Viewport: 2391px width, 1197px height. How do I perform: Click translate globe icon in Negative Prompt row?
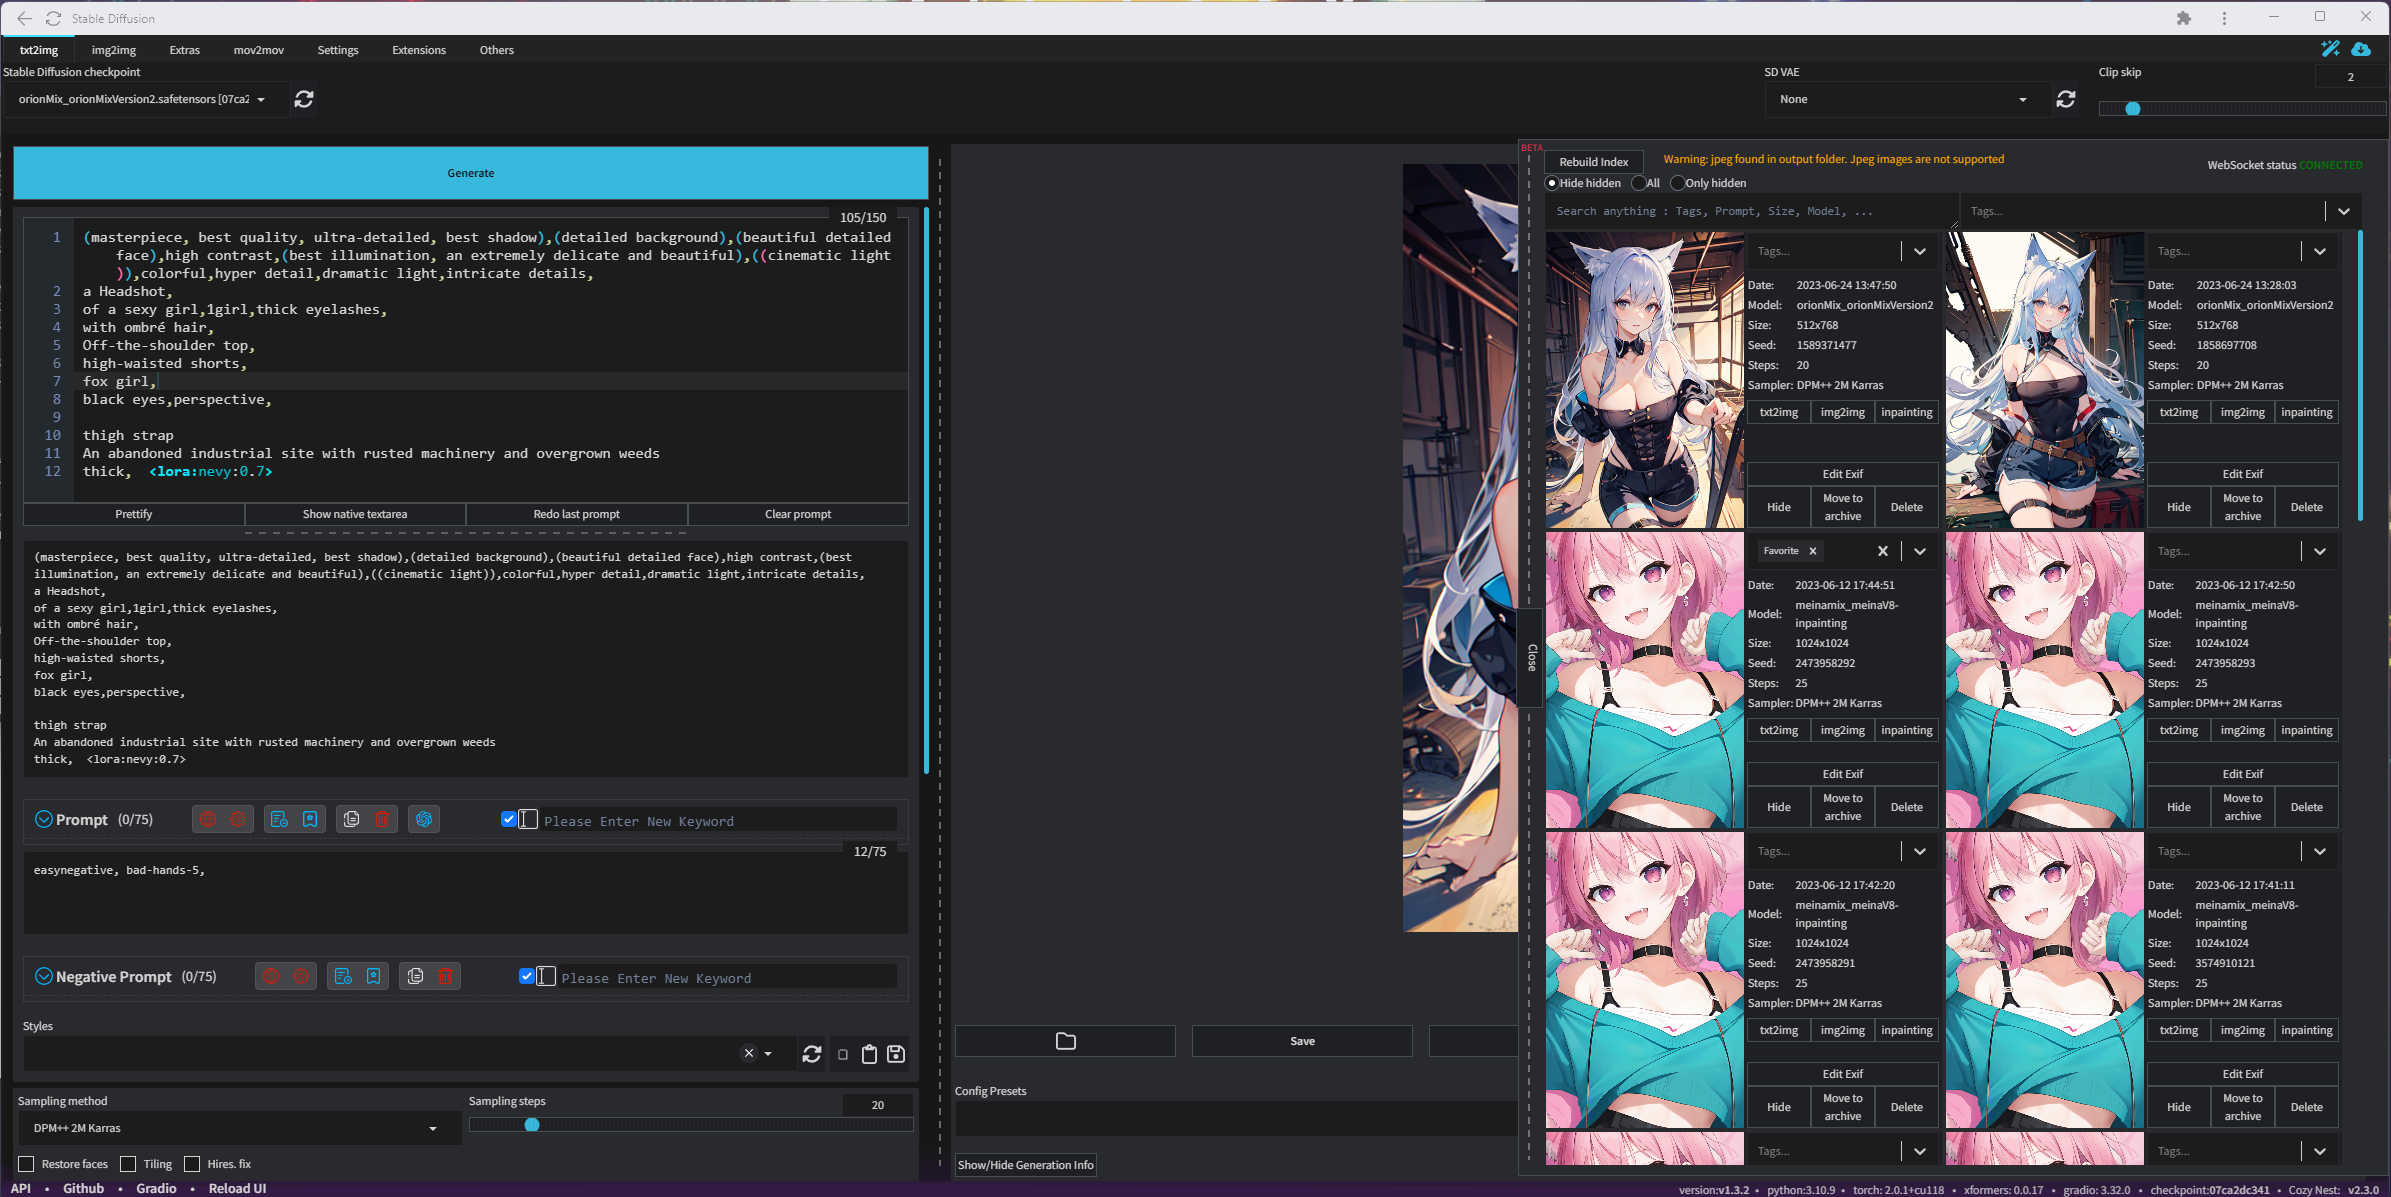(271, 977)
